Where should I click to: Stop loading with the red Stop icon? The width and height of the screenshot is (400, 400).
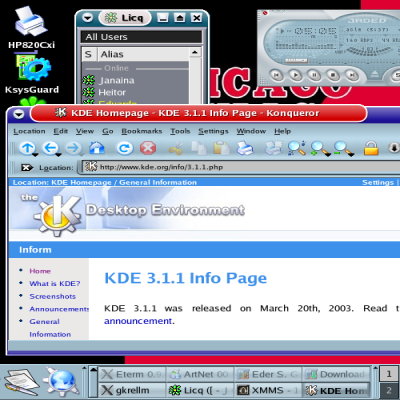(x=148, y=148)
